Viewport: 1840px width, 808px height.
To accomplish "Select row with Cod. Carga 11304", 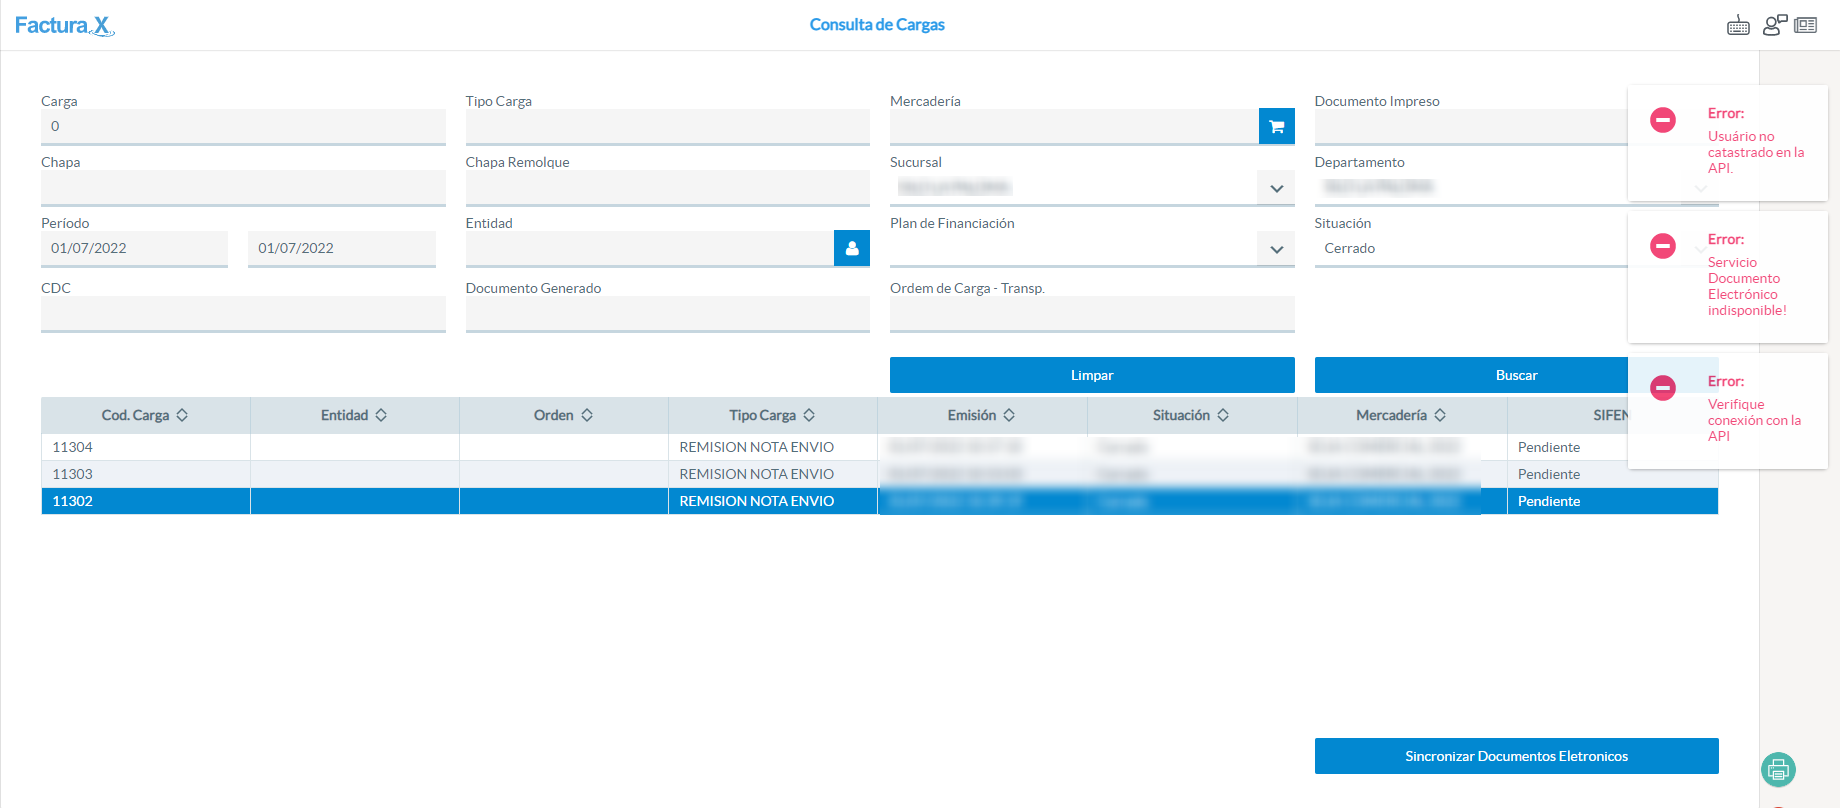I will pos(880,447).
